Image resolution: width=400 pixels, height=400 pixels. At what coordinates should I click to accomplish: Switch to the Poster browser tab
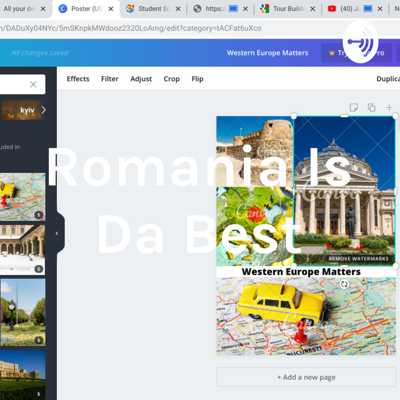85,9
